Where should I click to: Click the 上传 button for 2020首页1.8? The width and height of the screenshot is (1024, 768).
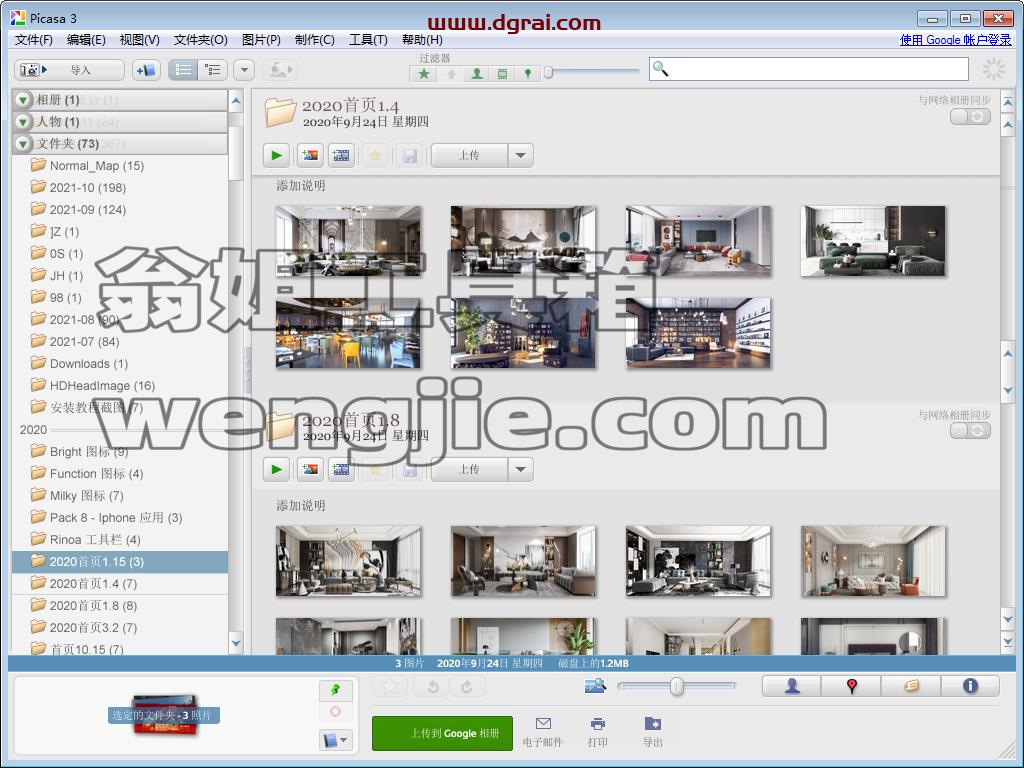(x=469, y=469)
